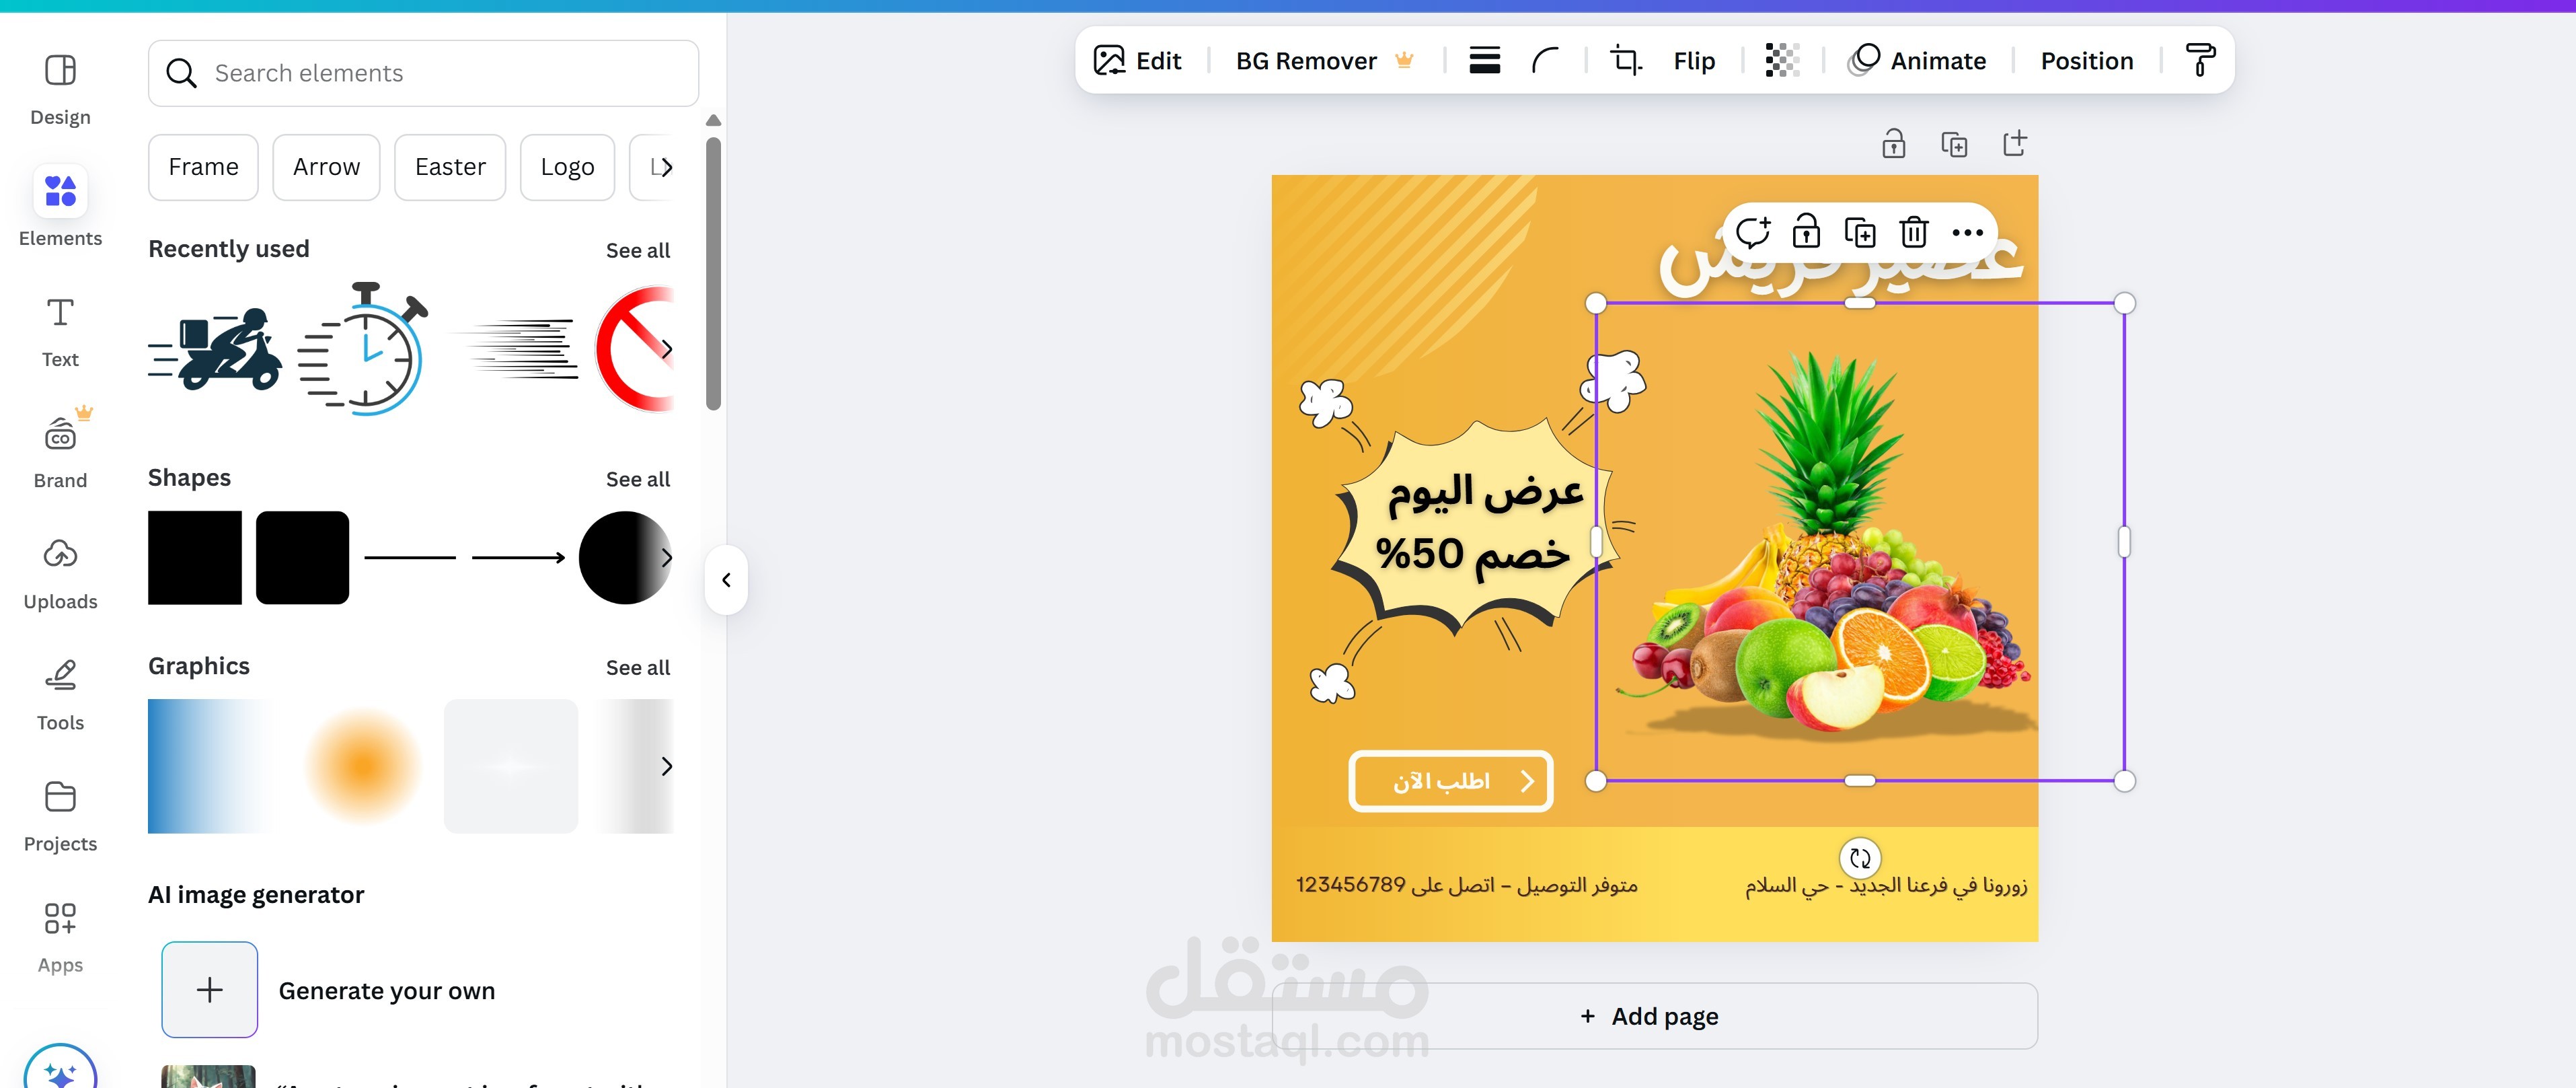This screenshot has width=2576, height=1088.
Task: Click the corner rounding icon
Action: 1545,61
